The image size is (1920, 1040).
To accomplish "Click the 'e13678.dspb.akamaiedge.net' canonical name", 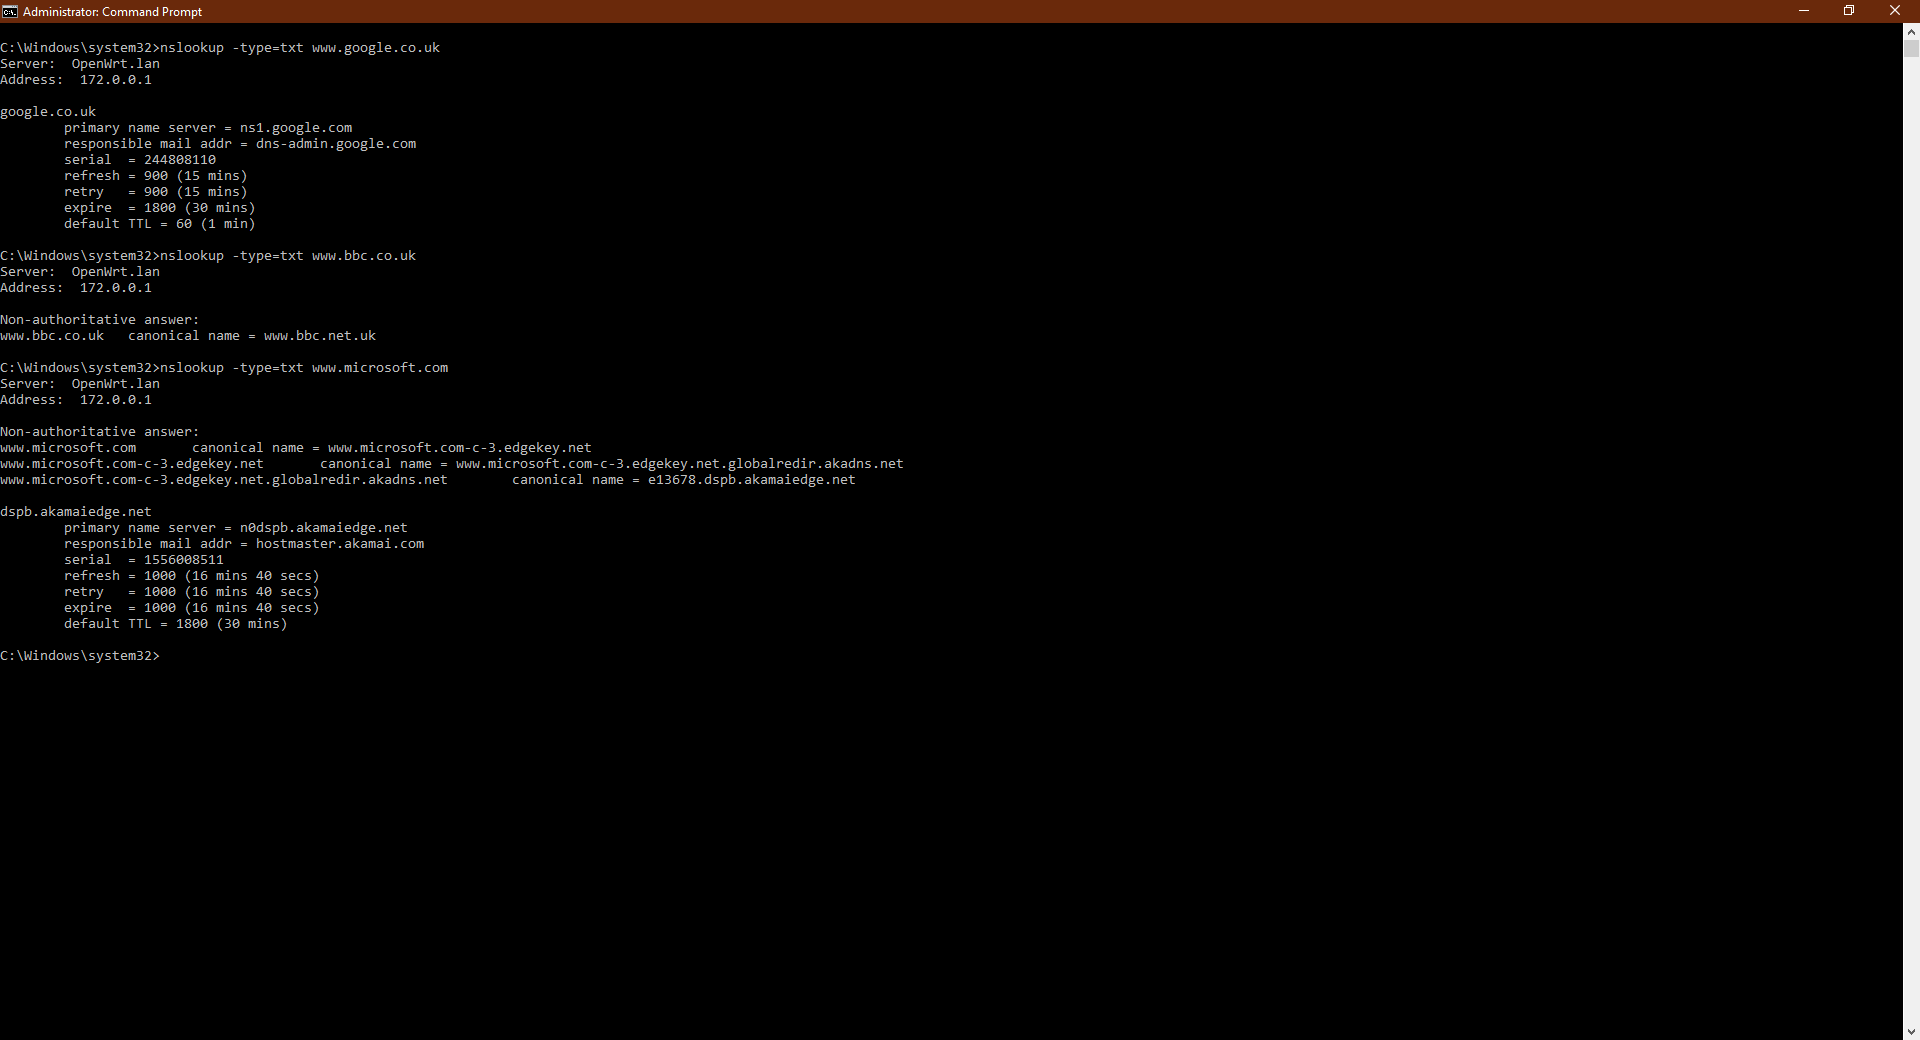I will [752, 480].
